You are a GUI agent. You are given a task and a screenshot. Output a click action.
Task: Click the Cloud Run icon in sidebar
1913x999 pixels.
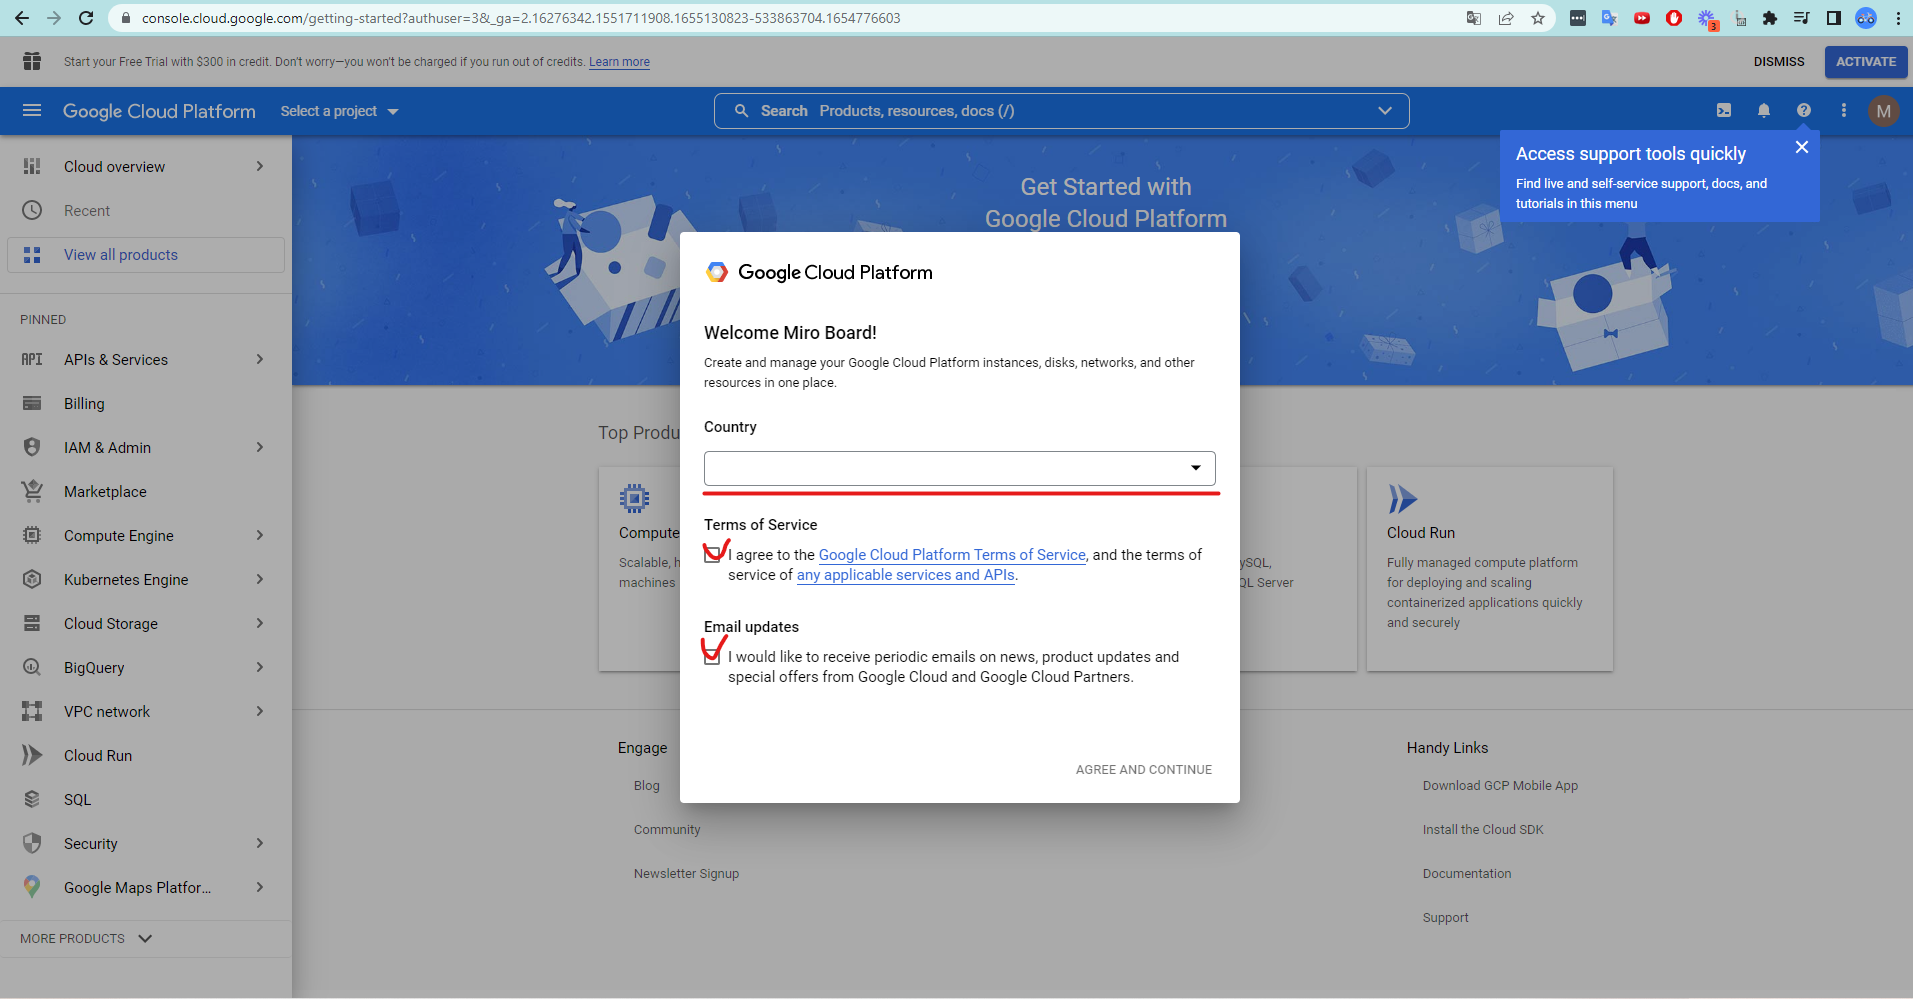(x=32, y=756)
